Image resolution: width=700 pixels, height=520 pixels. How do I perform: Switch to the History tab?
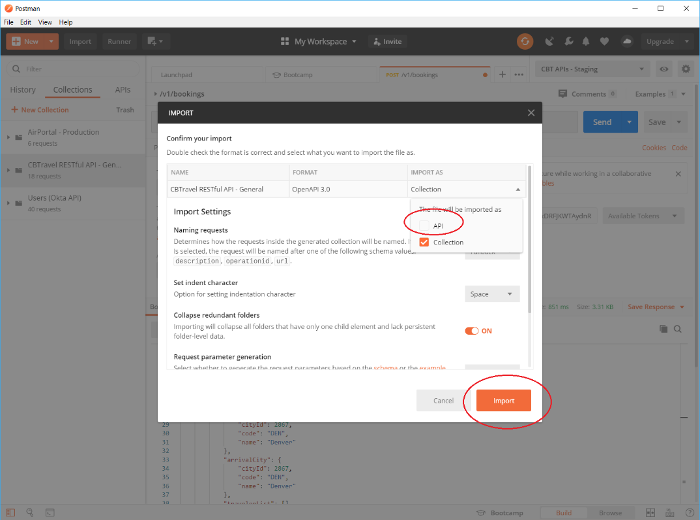pyautogui.click(x=23, y=90)
